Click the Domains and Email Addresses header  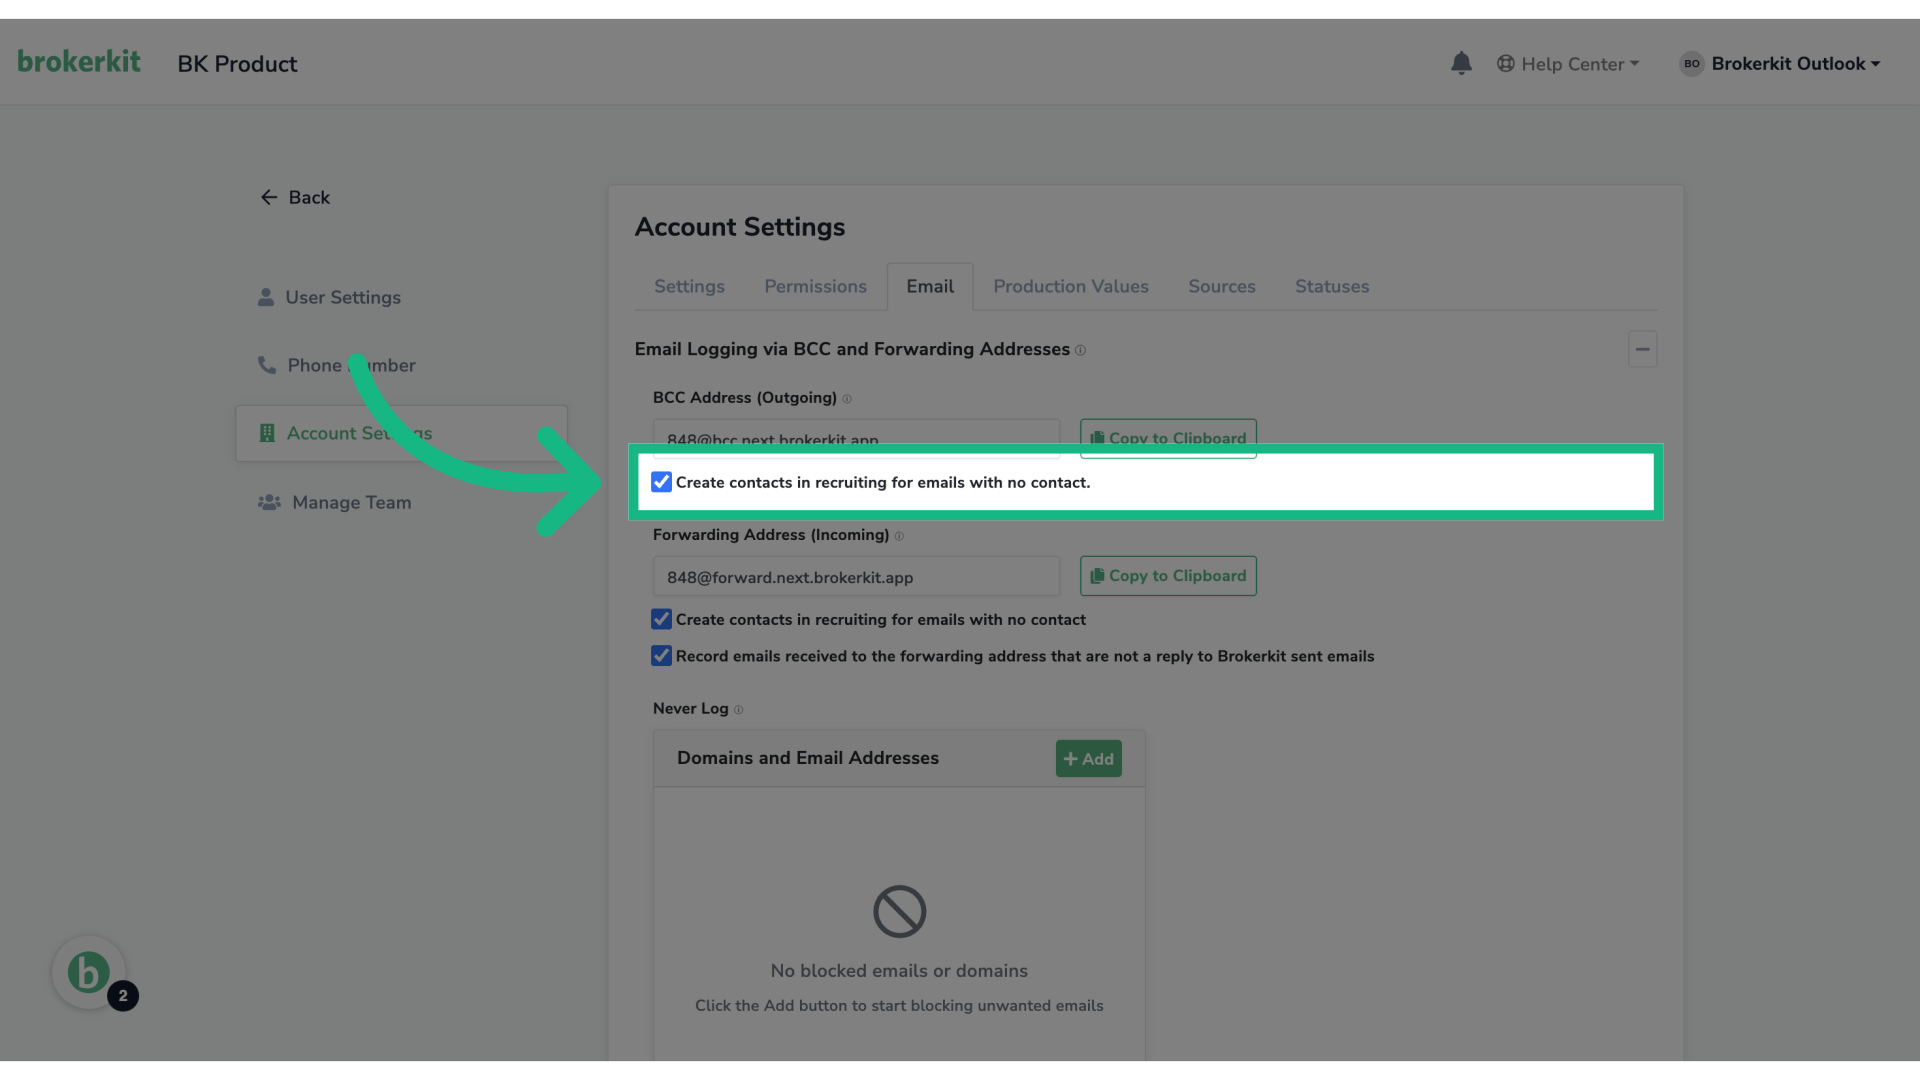click(x=808, y=758)
